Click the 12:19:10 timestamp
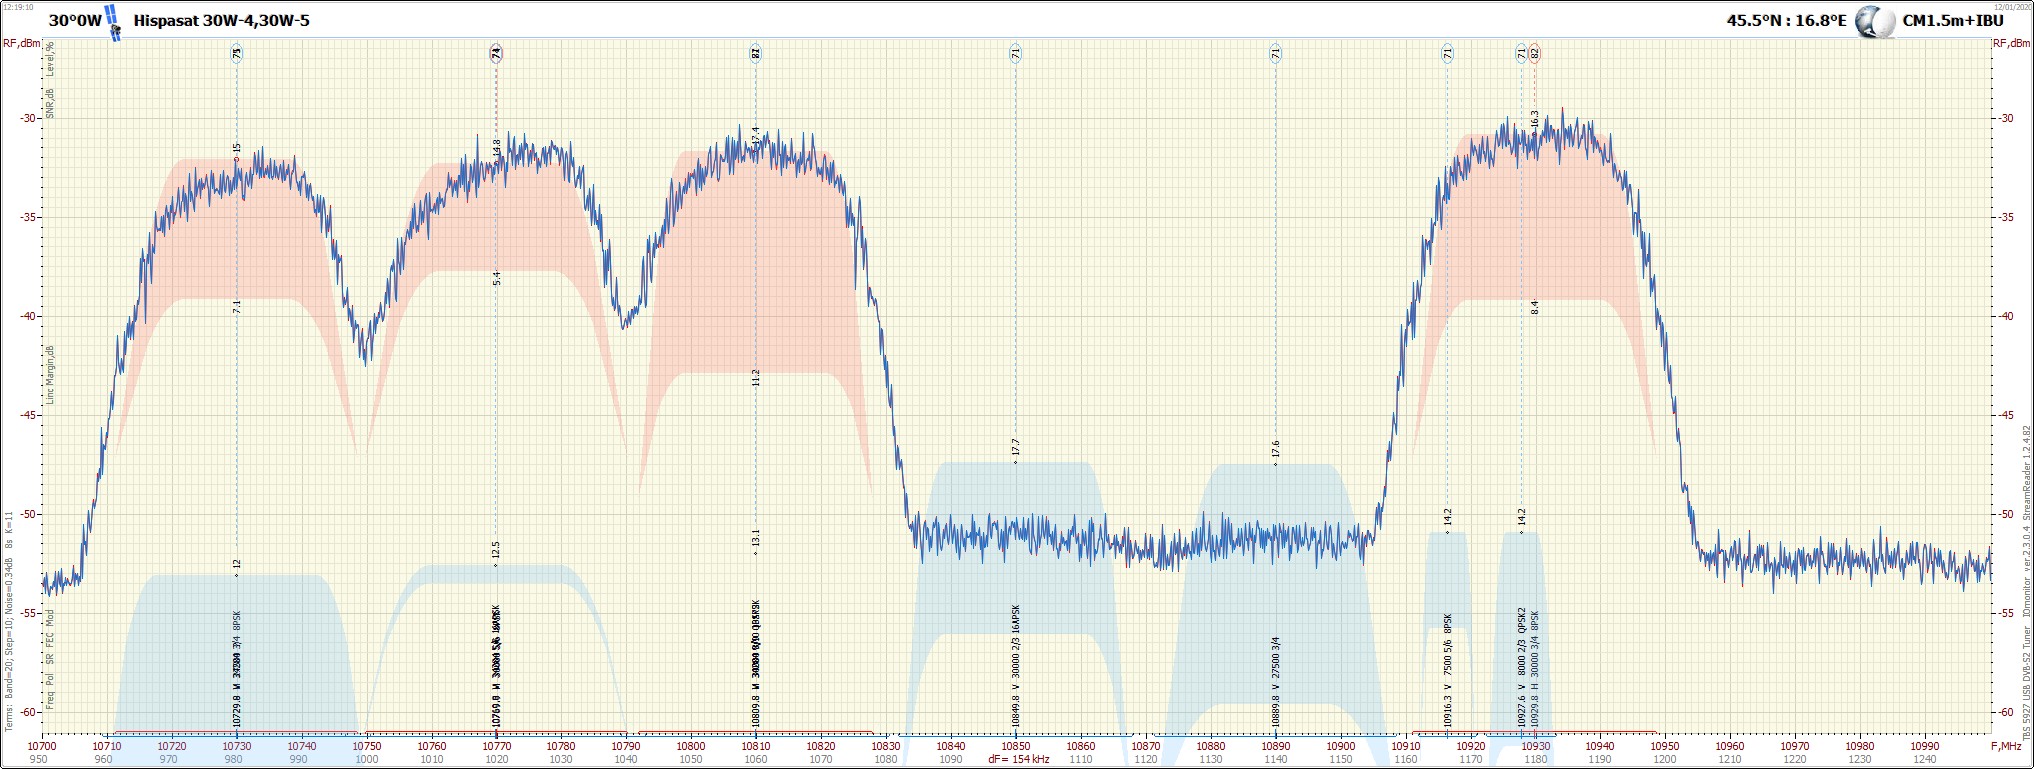This screenshot has height=769, width=2034. click(18, 6)
